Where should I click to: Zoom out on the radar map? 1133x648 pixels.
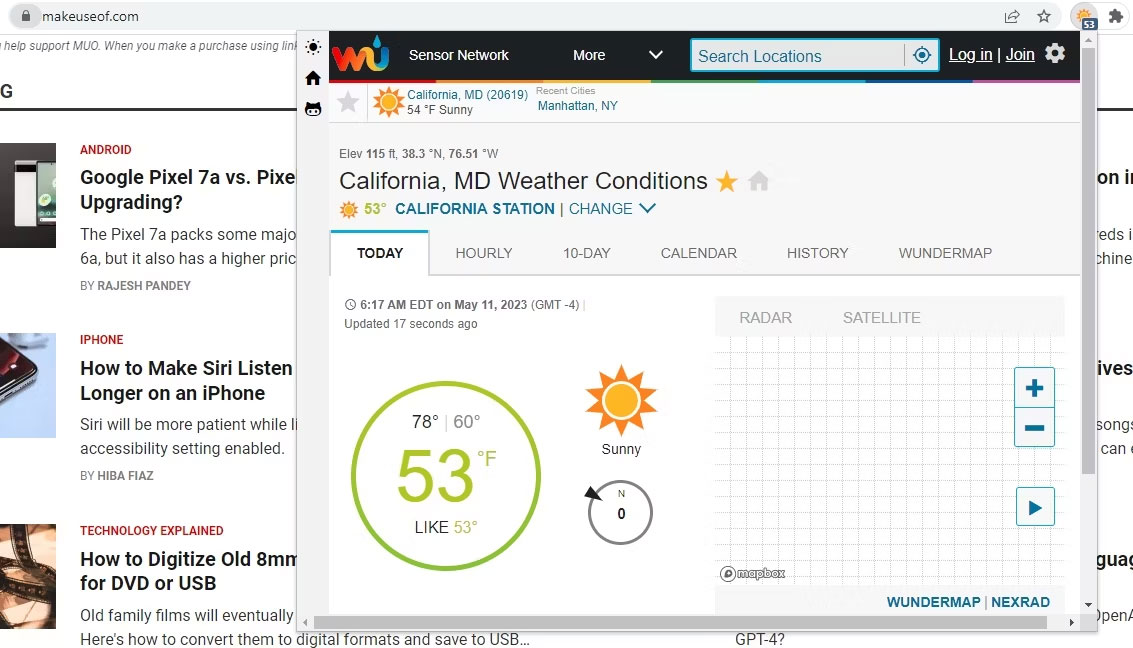pyautogui.click(x=1034, y=428)
